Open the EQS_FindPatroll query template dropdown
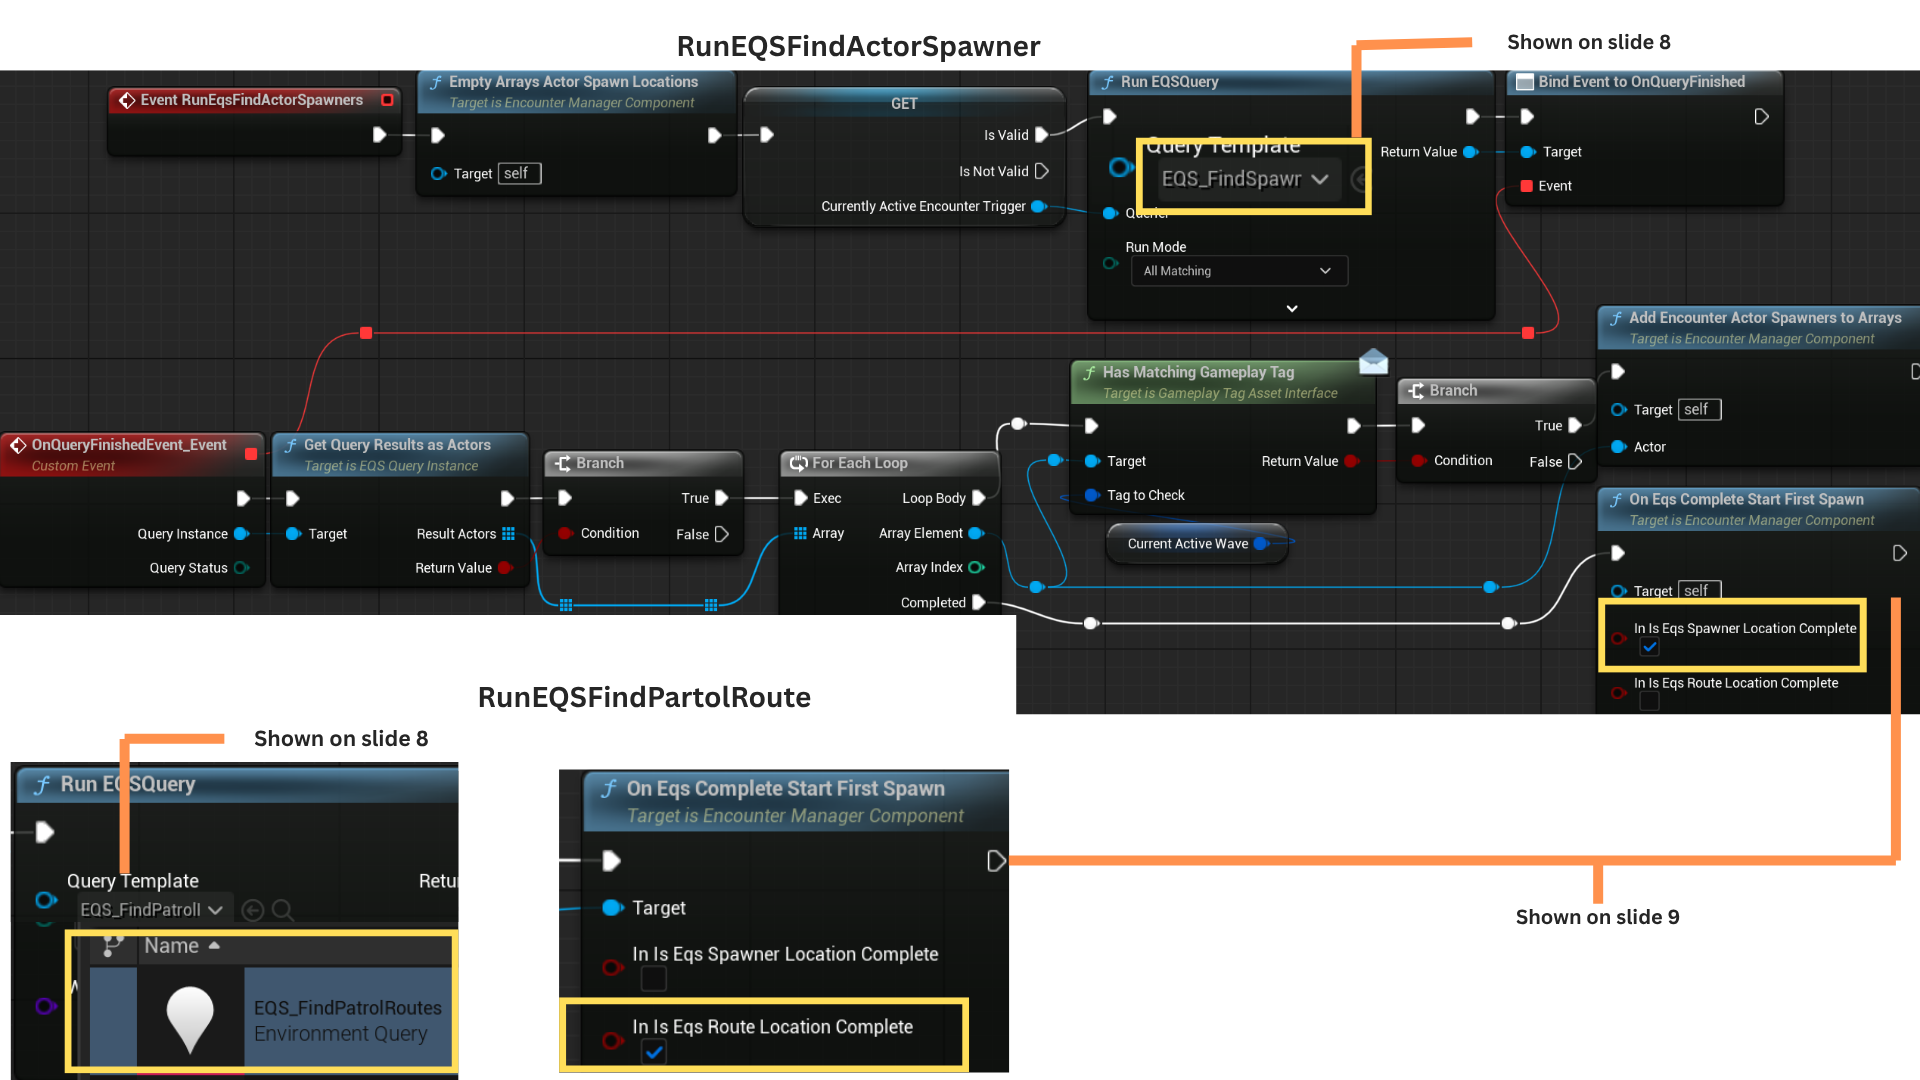1920x1080 pixels. coord(152,910)
